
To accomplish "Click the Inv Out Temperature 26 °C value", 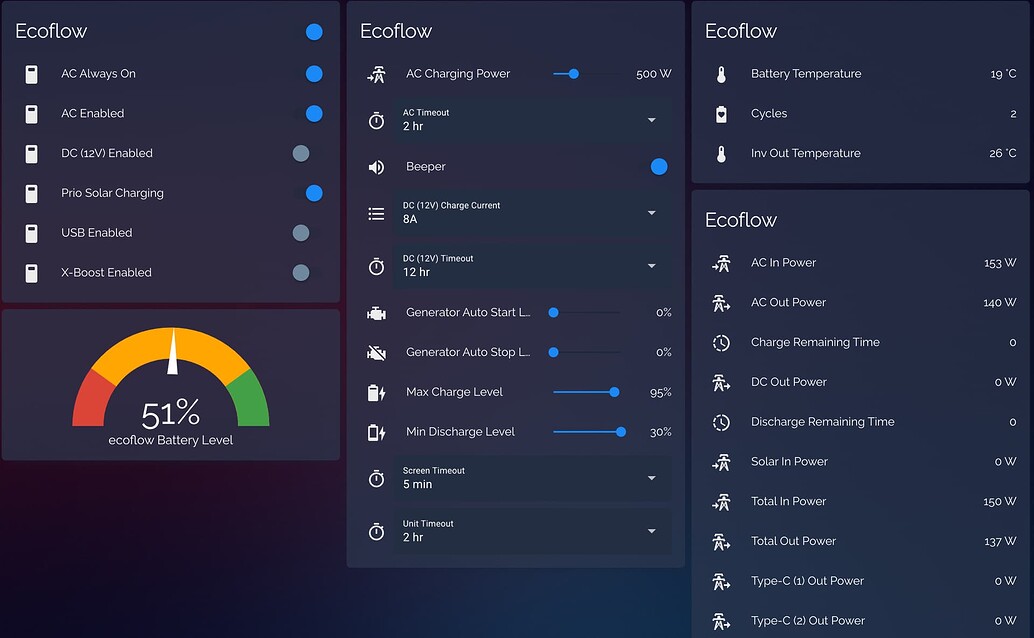I will (1002, 154).
